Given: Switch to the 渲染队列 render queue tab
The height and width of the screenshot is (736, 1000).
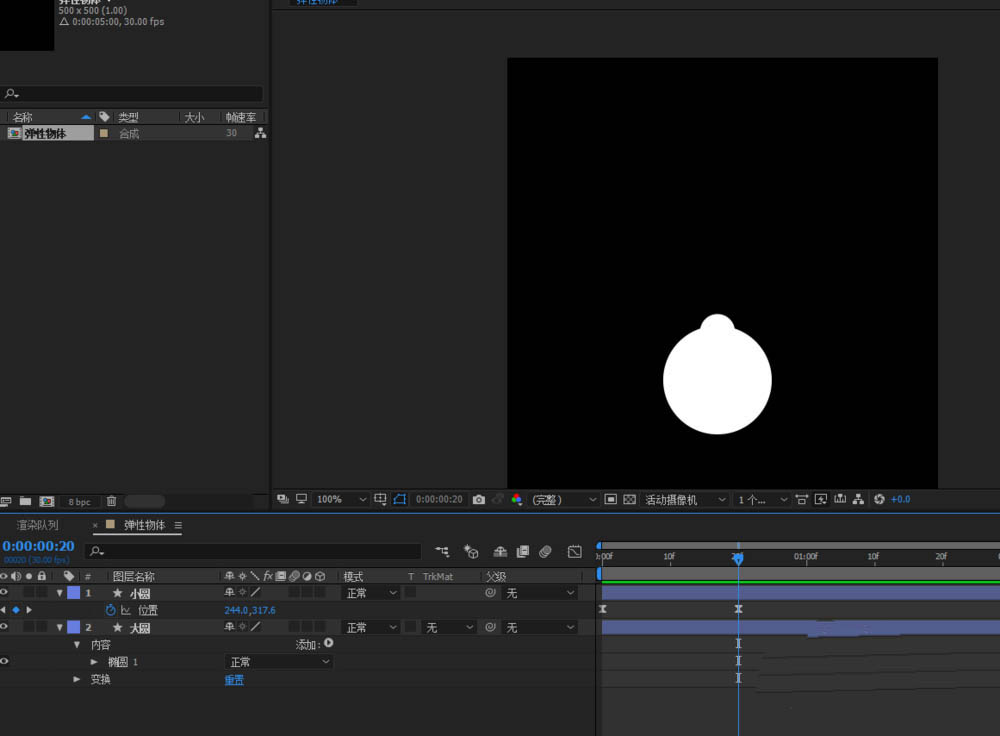Looking at the screenshot, I should click(x=38, y=525).
